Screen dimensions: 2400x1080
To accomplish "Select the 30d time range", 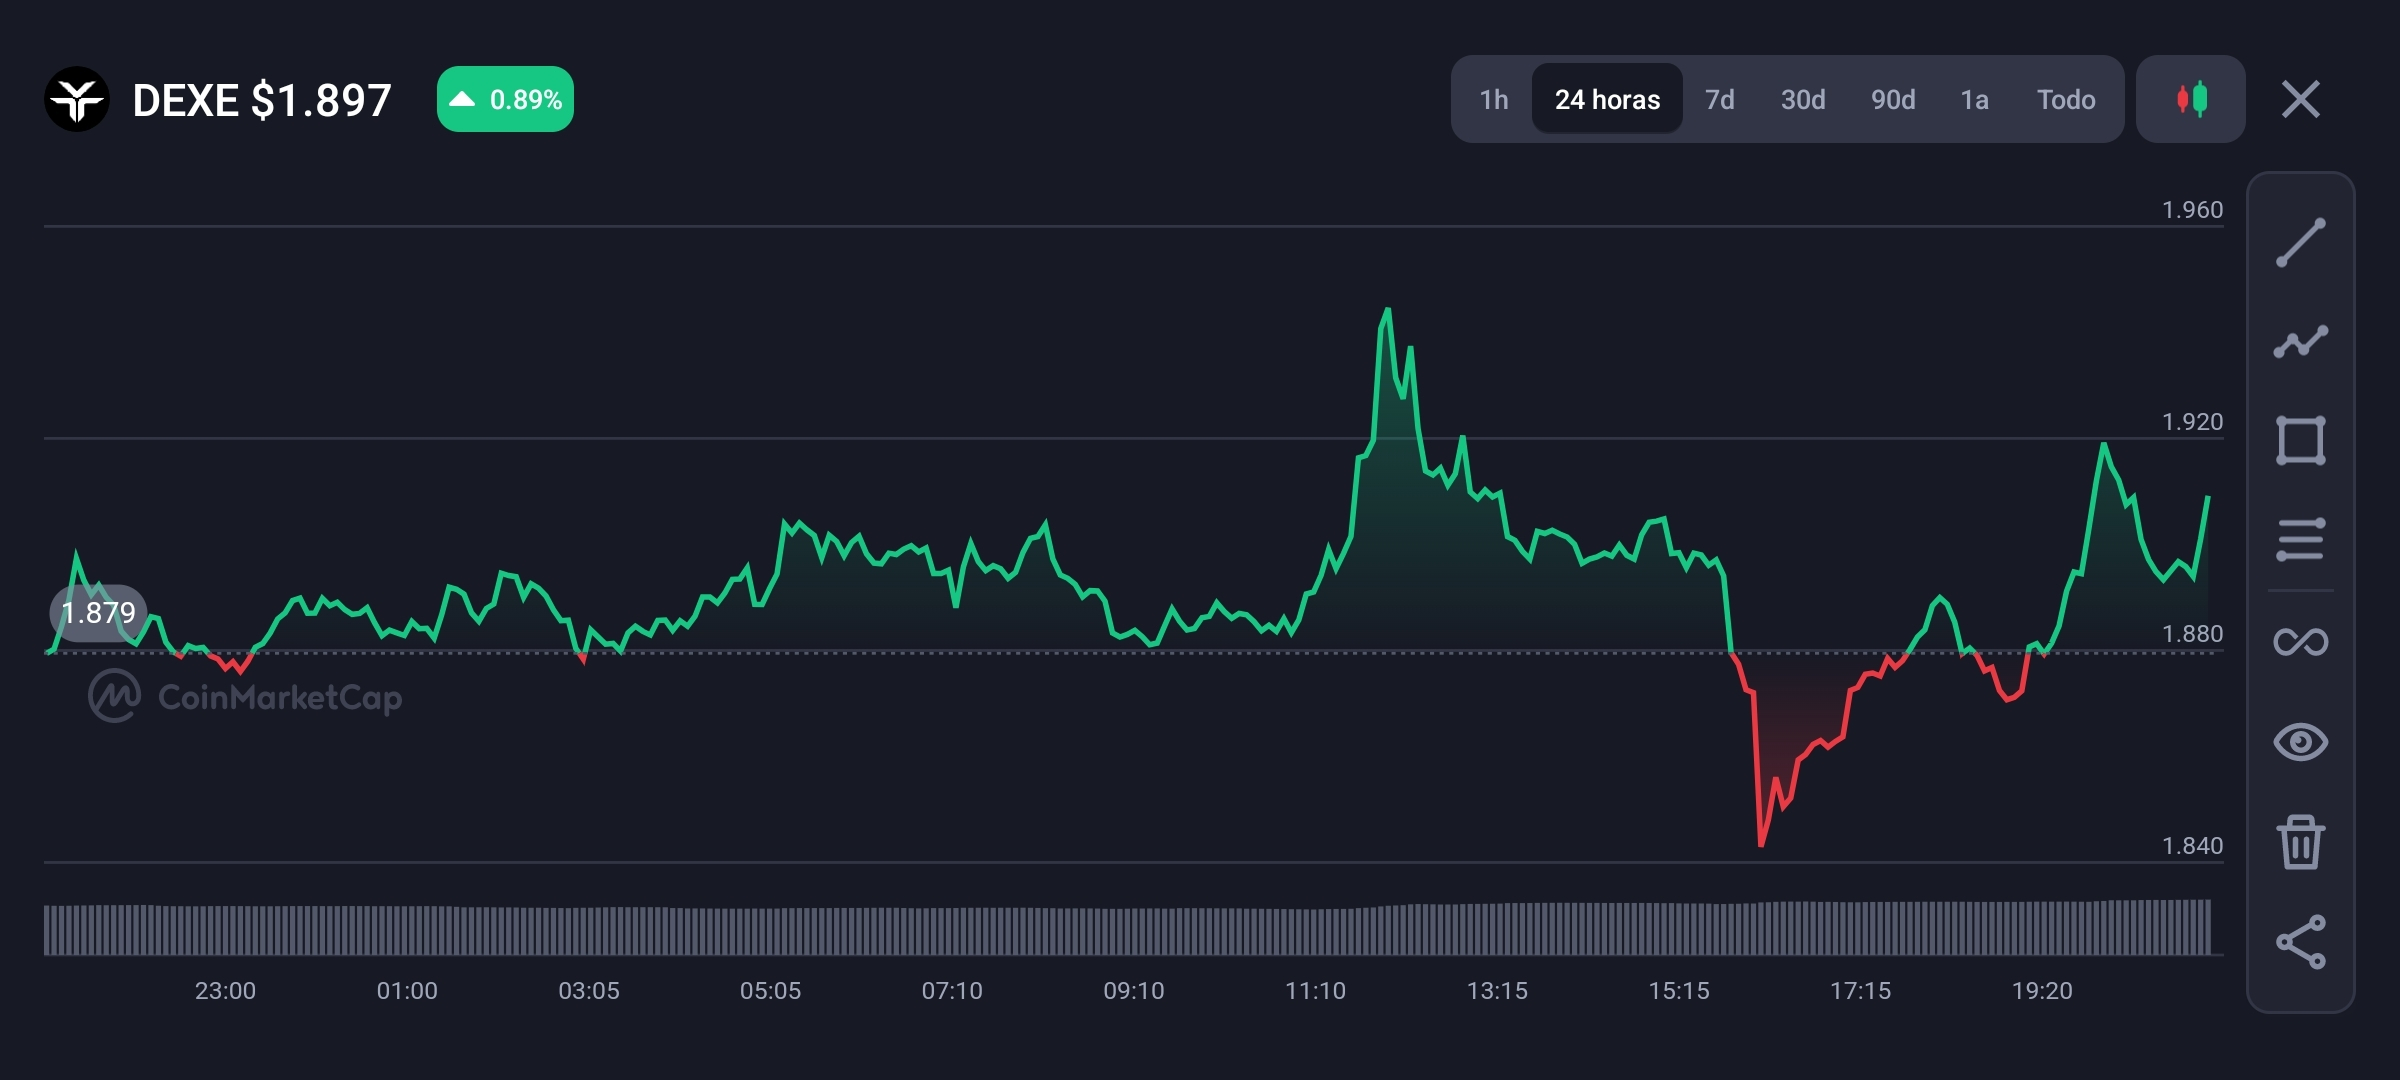I will 1803,99.
